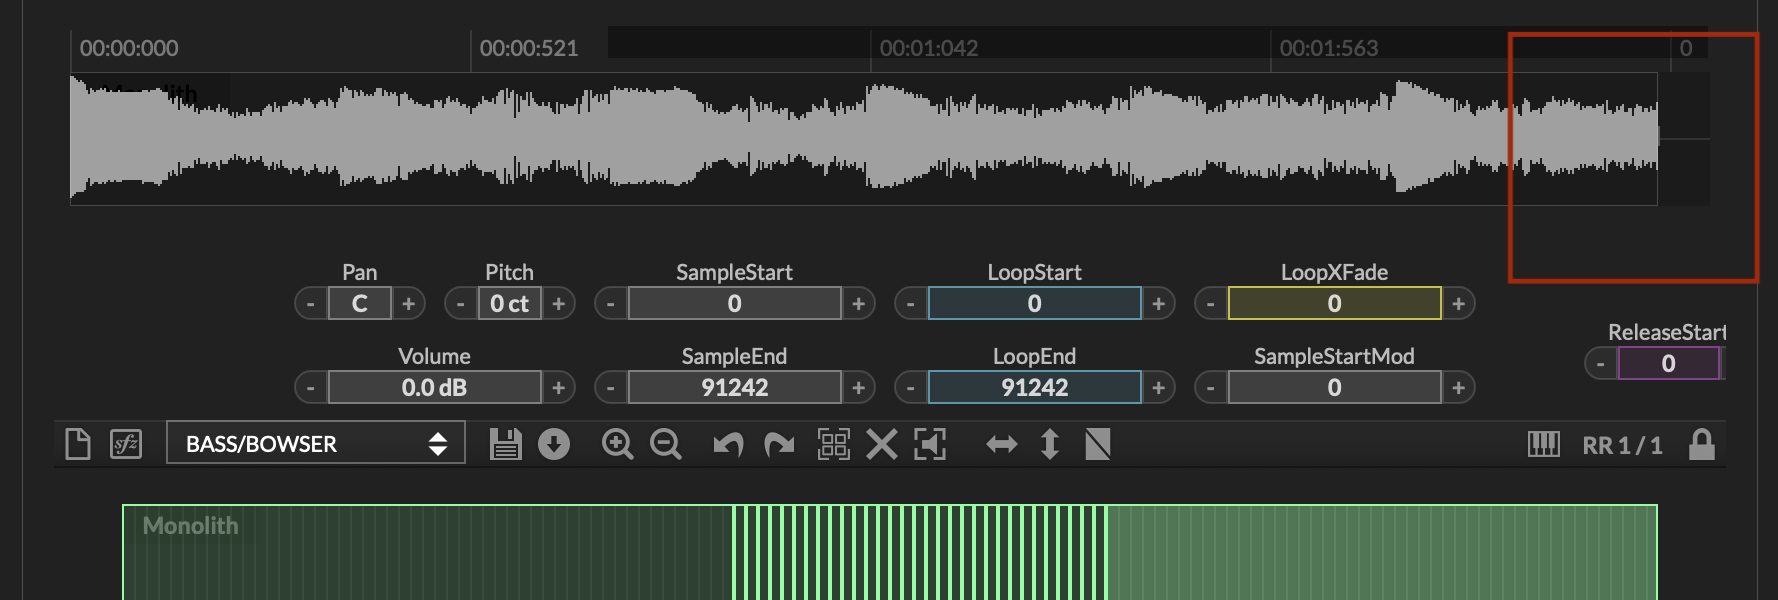Increase Volume with its plus button

point(558,388)
